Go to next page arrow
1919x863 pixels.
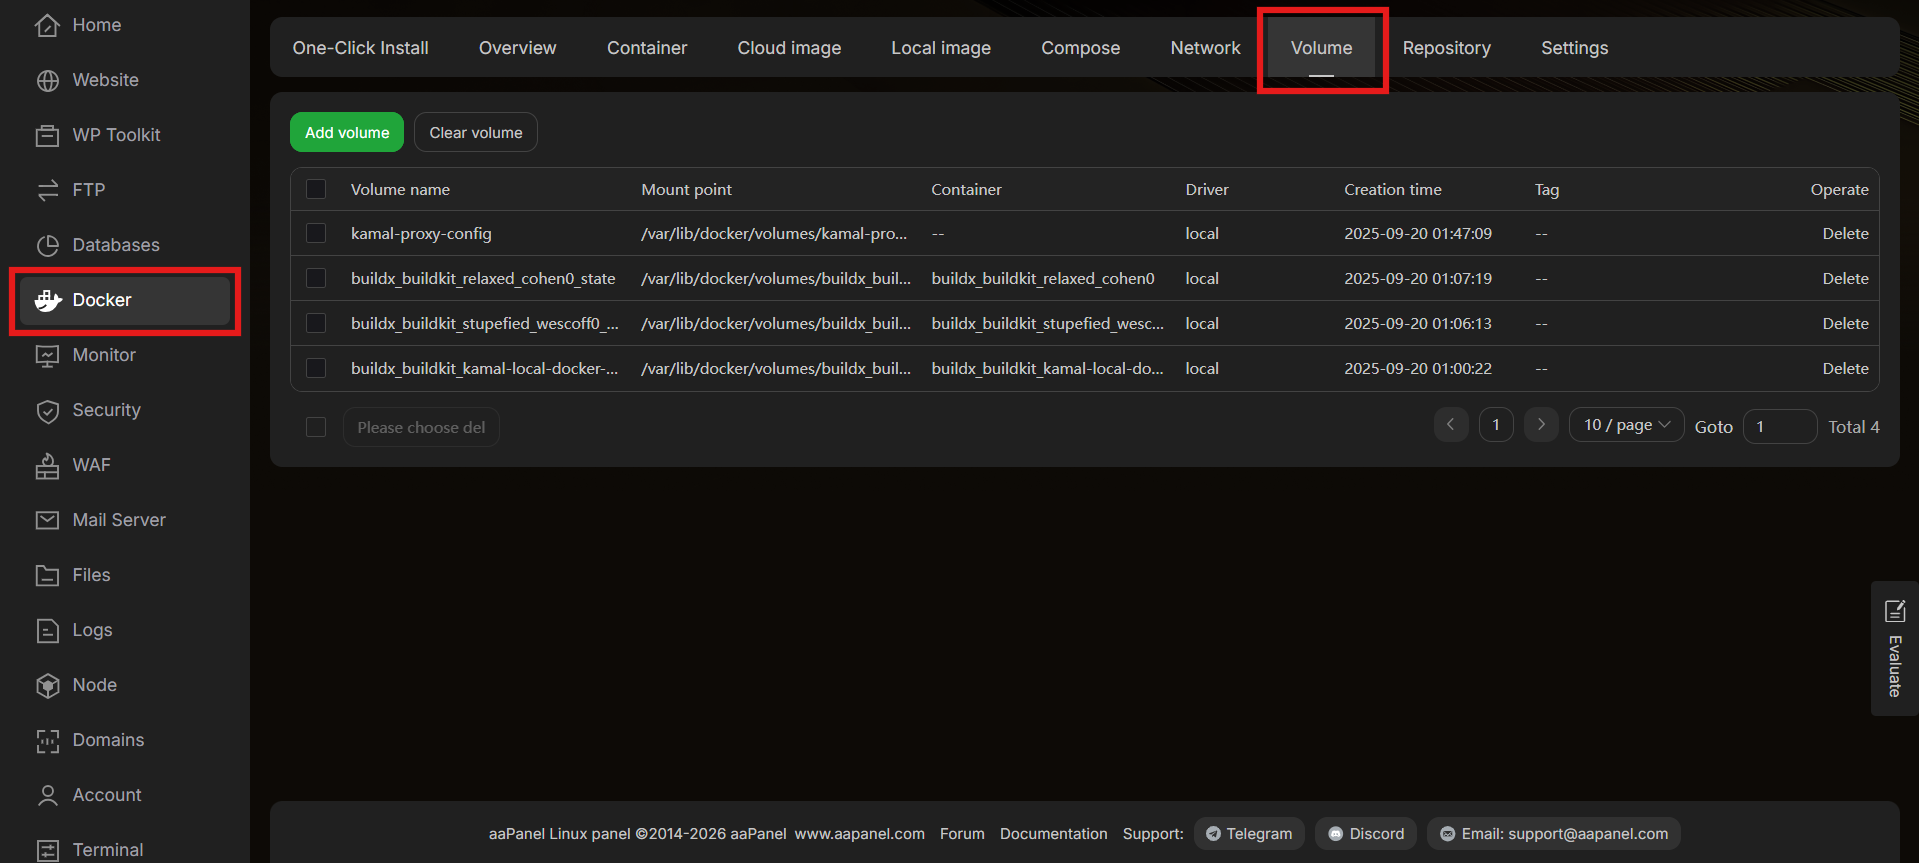pos(1541,425)
